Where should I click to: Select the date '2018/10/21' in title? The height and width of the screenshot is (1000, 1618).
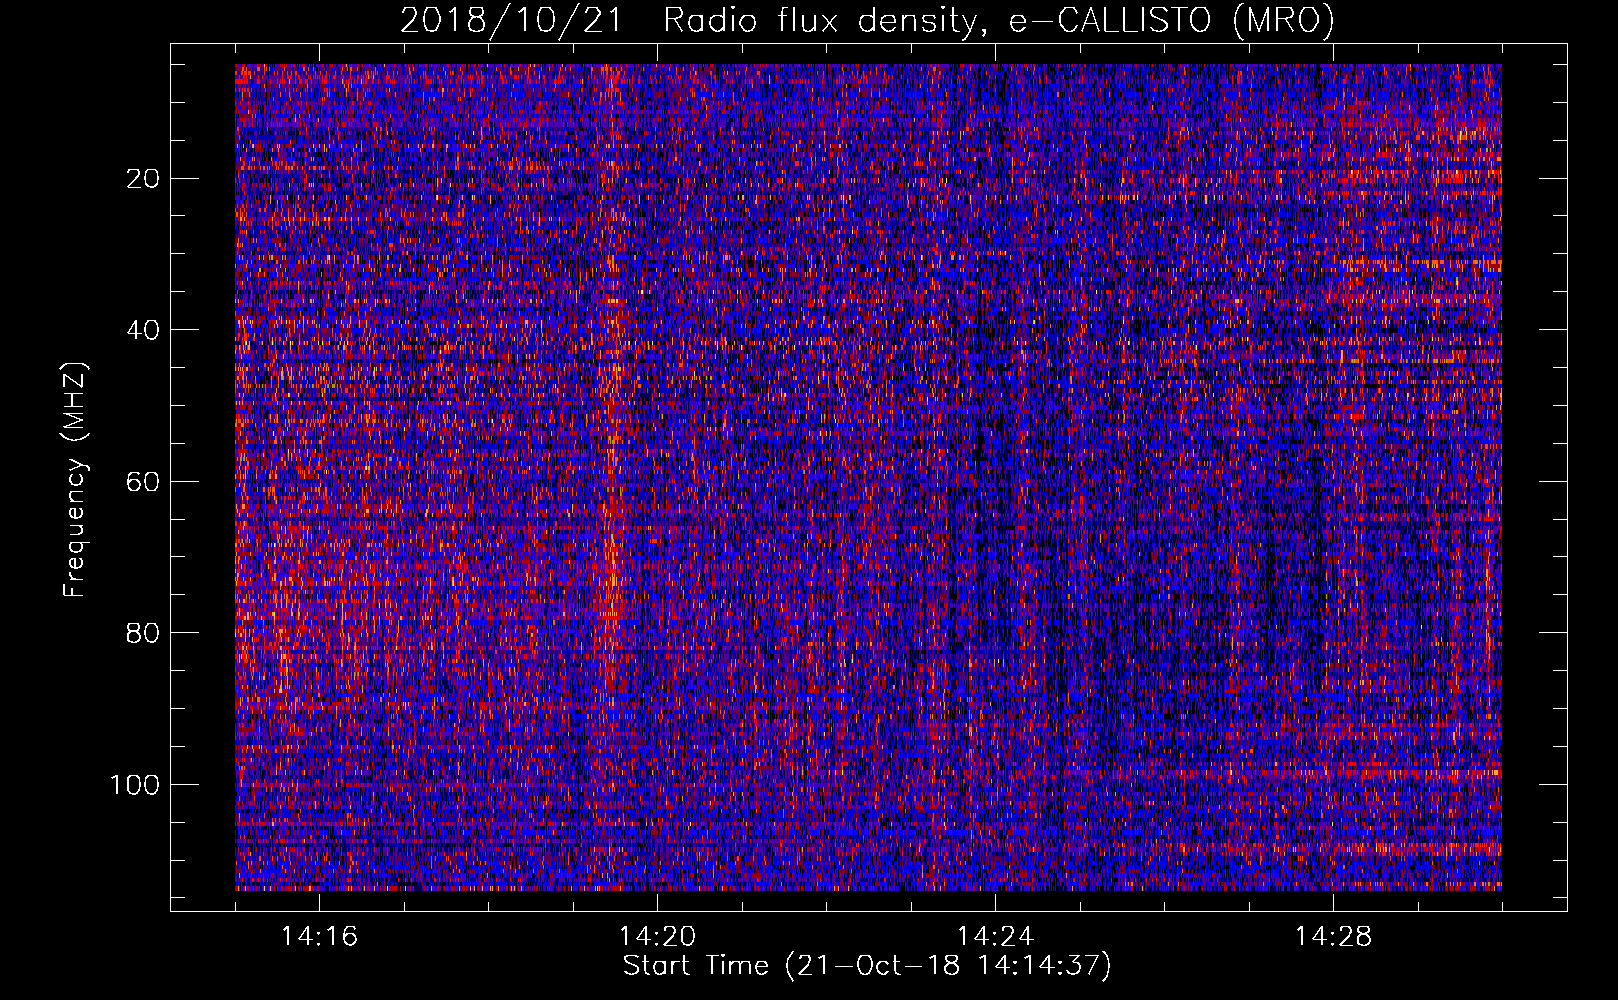510,21
